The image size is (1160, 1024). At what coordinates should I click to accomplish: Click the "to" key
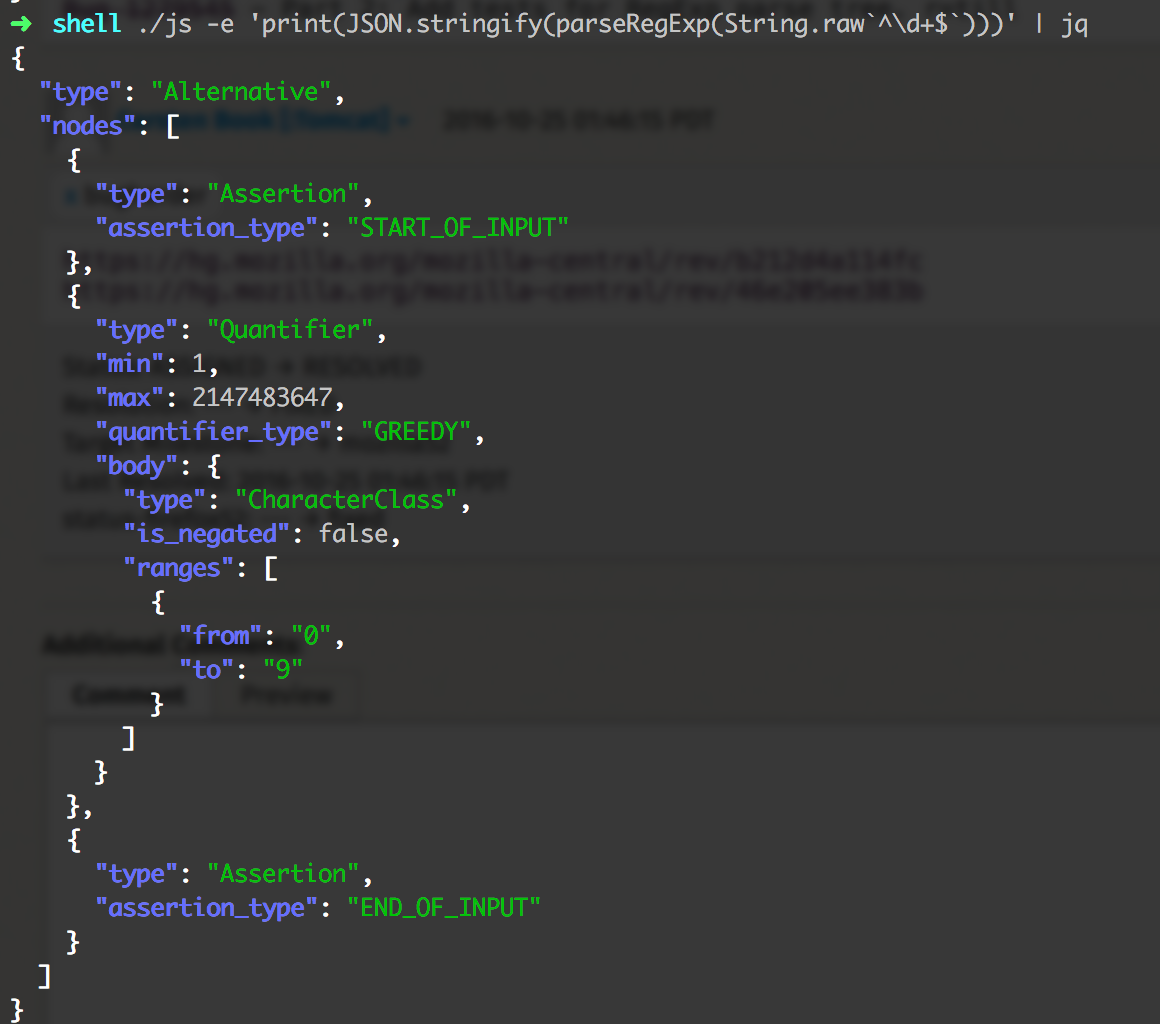(207, 670)
